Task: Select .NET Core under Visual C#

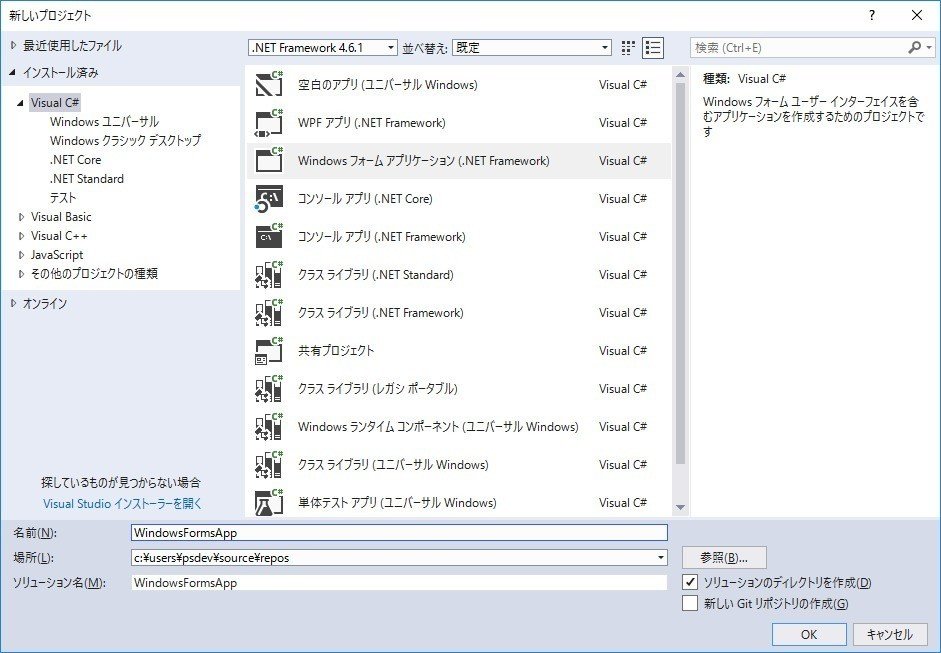Action: 77,159
